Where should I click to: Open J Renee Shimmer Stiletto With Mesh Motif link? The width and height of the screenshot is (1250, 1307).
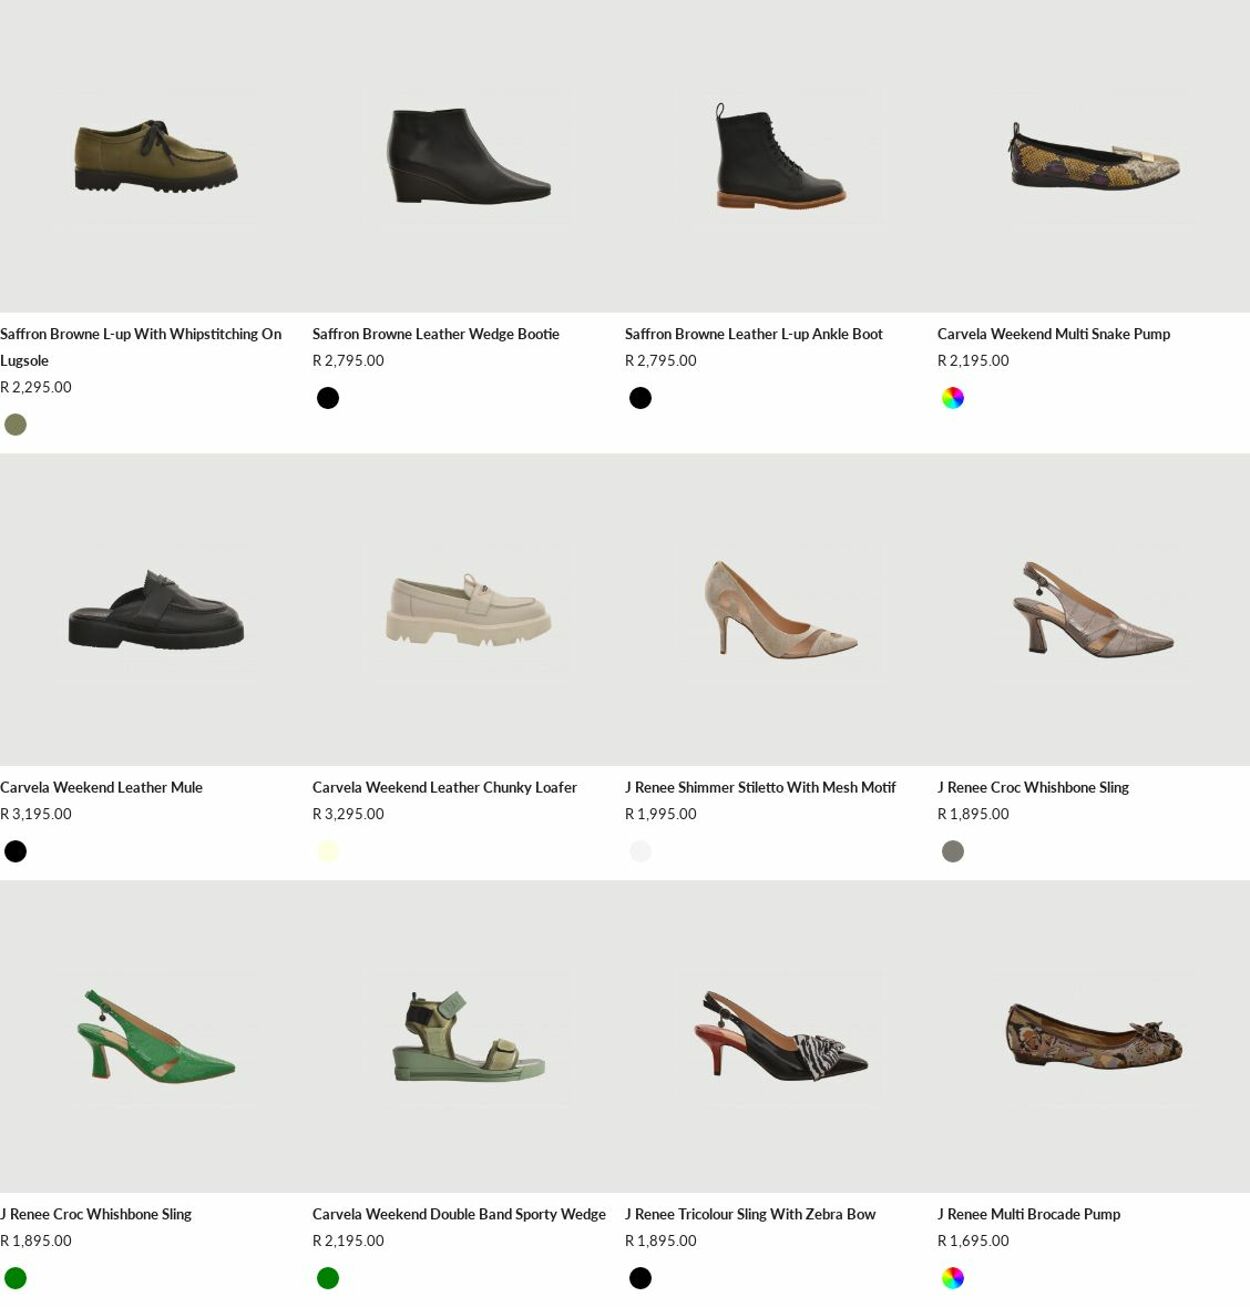(760, 787)
